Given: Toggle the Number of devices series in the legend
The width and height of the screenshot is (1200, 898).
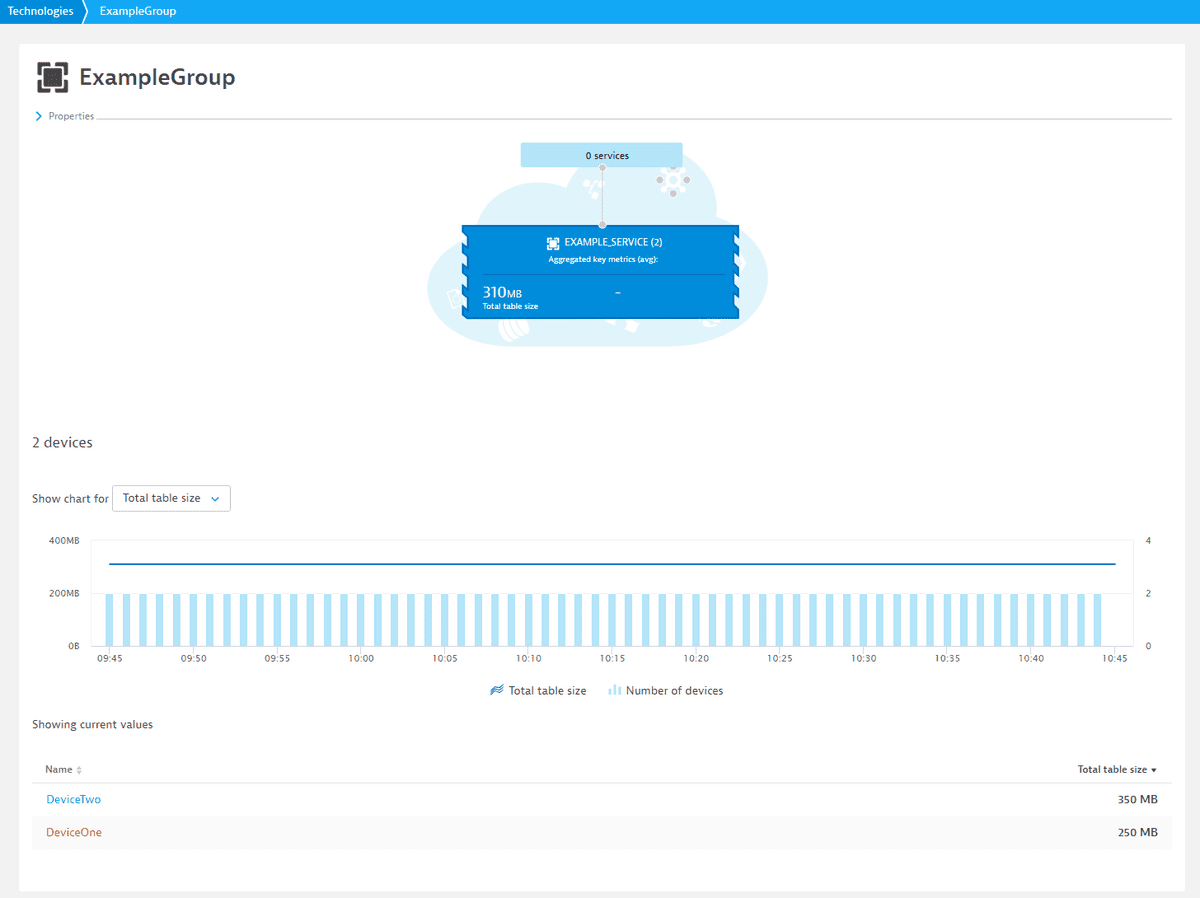Looking at the screenshot, I should tap(665, 690).
